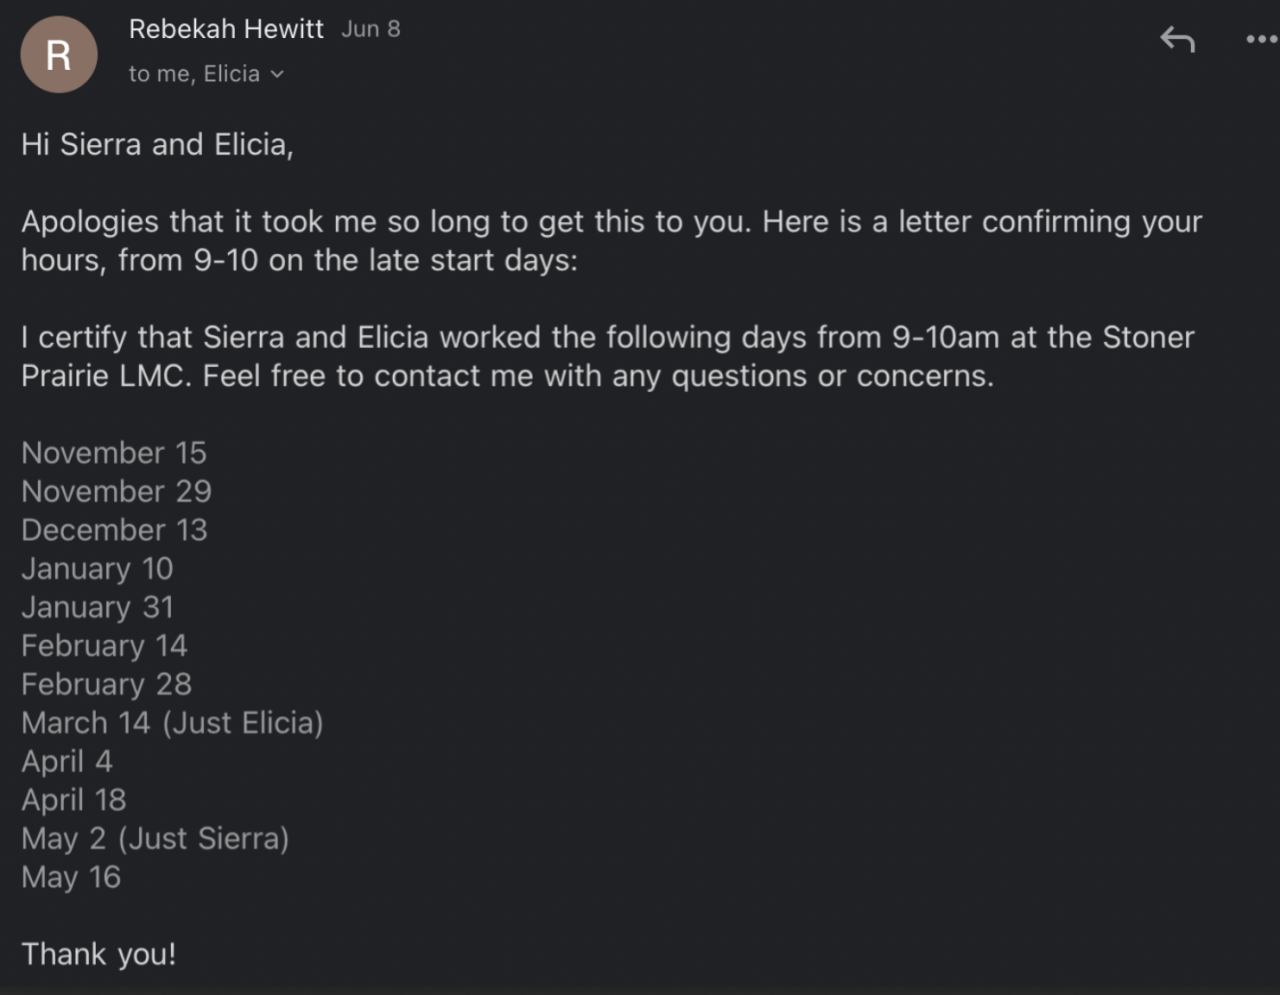Click the "February 28" date line

(106, 684)
